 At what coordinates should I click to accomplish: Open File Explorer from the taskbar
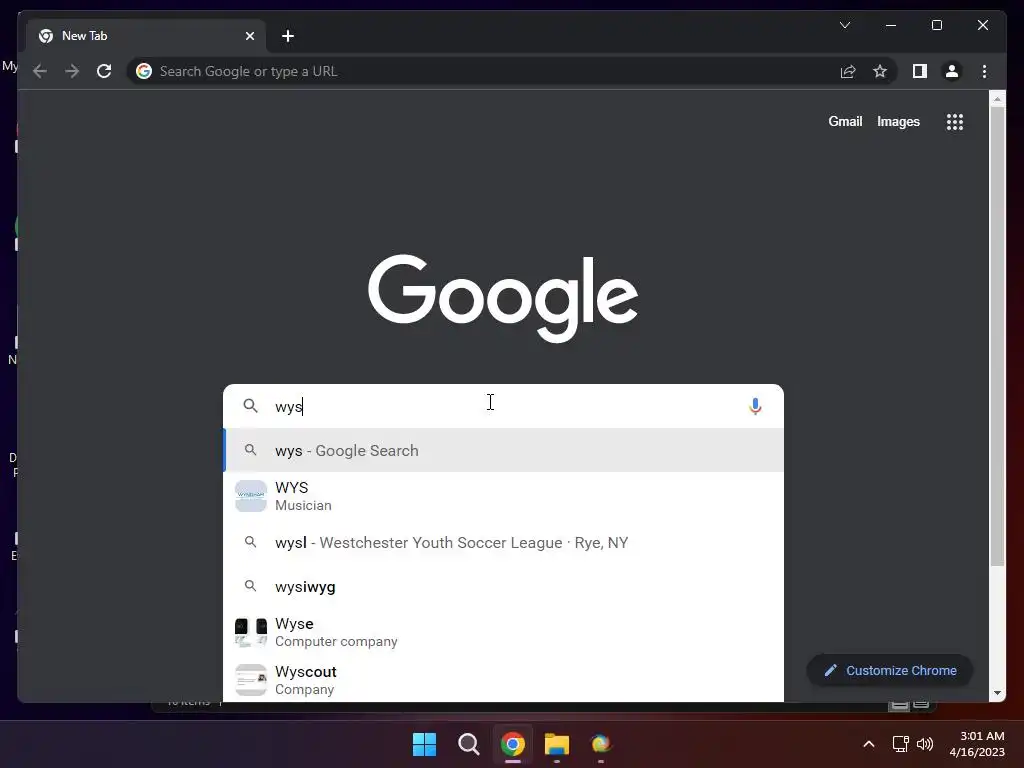coord(557,744)
